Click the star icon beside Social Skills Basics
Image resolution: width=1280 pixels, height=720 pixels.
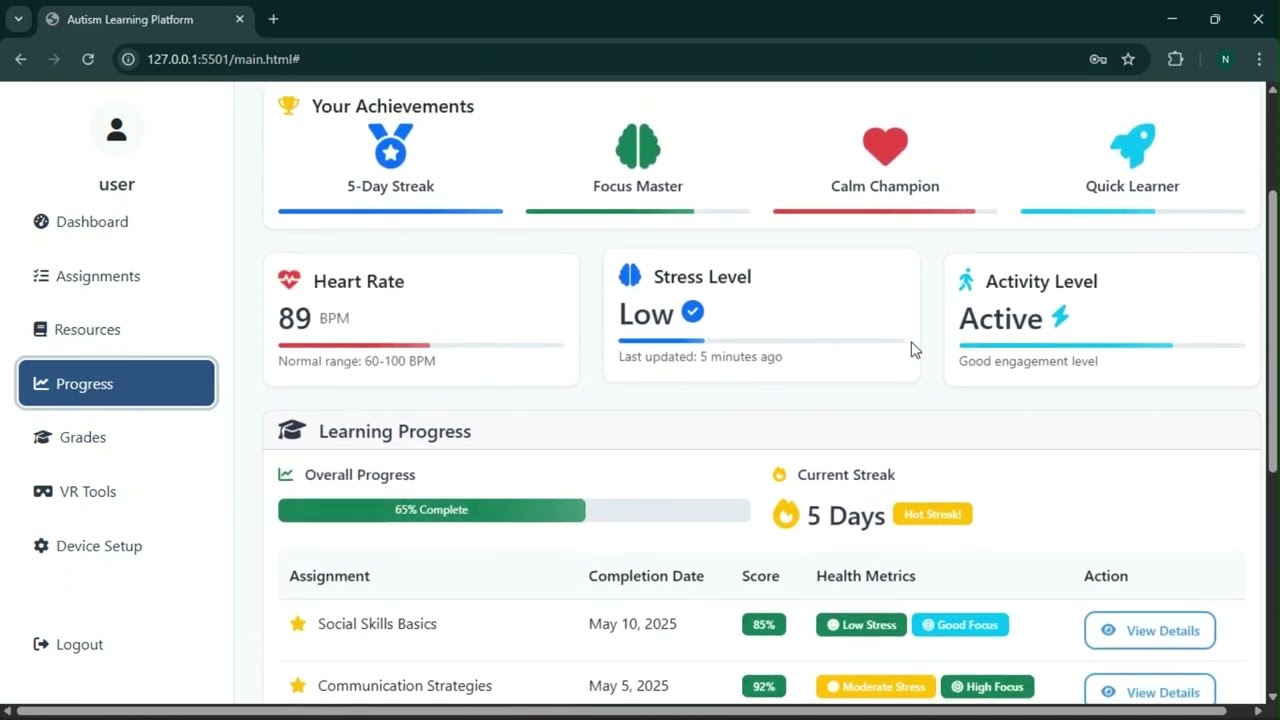298,624
